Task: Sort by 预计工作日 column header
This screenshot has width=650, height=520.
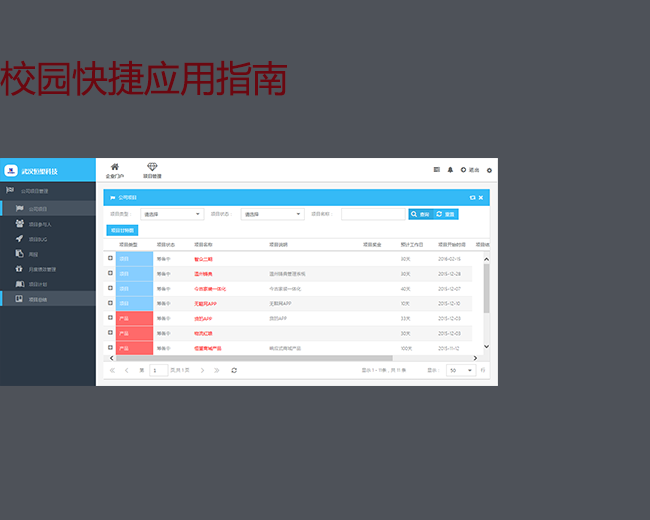Action: (412, 245)
